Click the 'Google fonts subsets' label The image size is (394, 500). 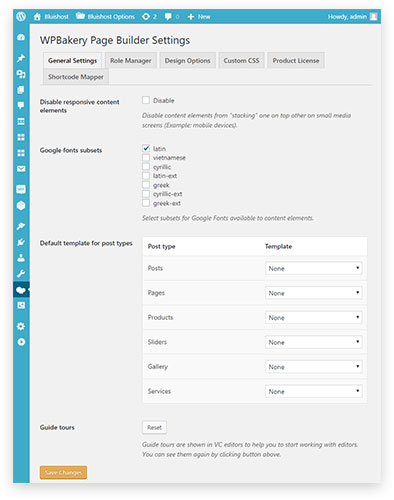tap(71, 150)
